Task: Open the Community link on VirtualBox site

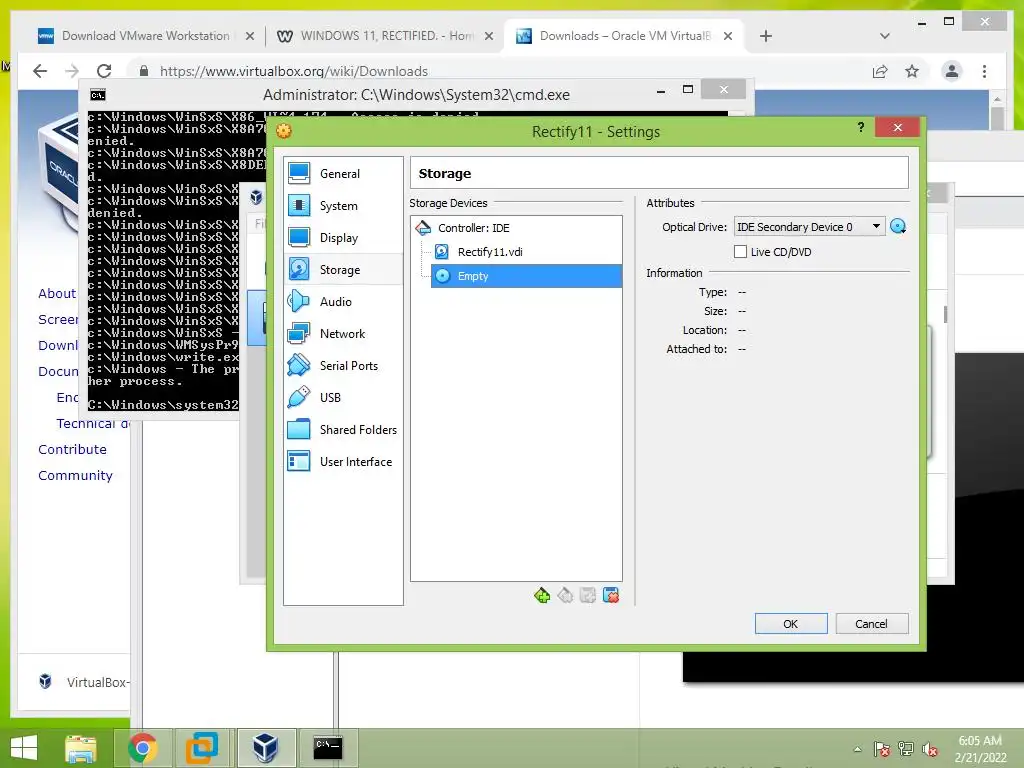Action: pyautogui.click(x=76, y=475)
